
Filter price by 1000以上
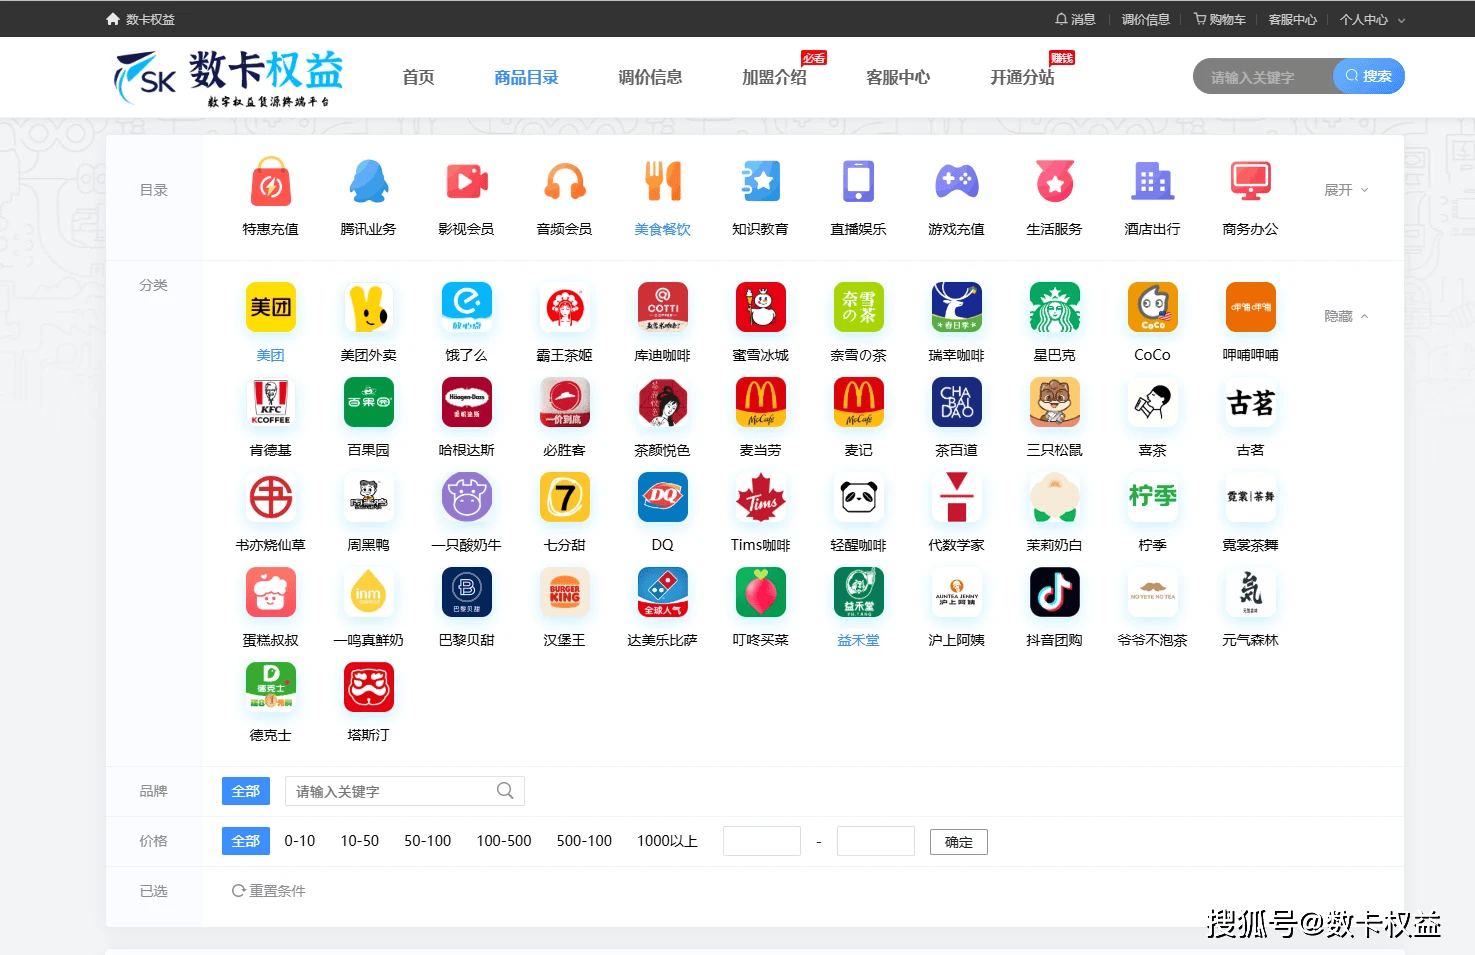tap(667, 841)
